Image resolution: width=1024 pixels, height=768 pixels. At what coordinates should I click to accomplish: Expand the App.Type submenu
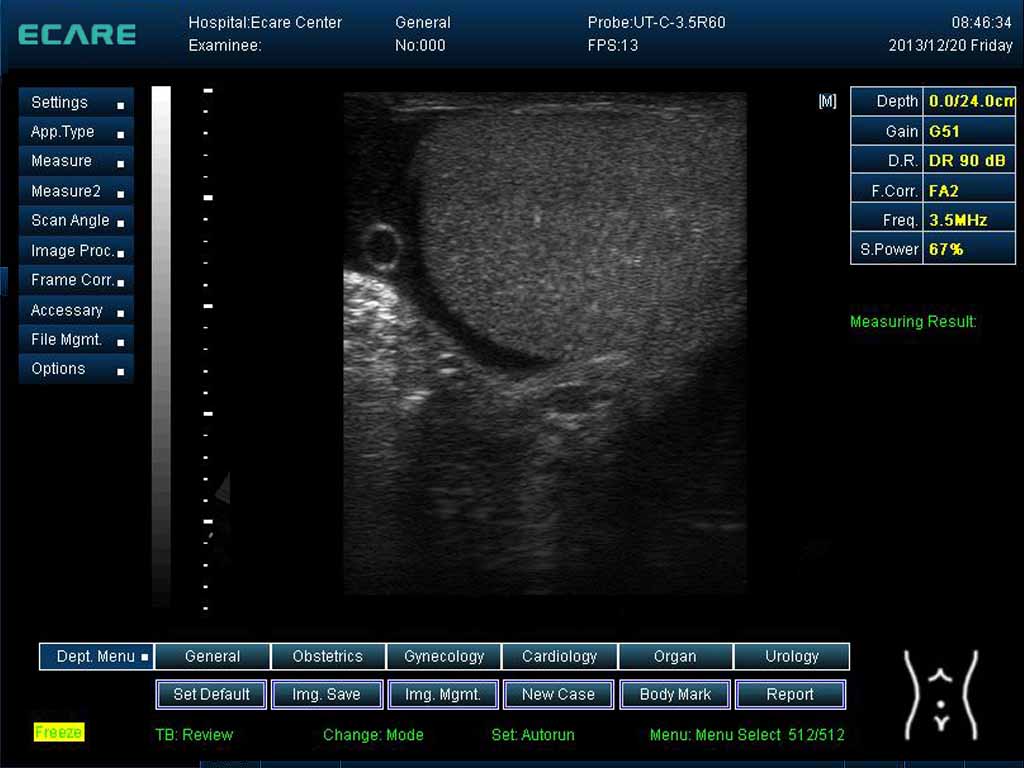click(x=76, y=132)
